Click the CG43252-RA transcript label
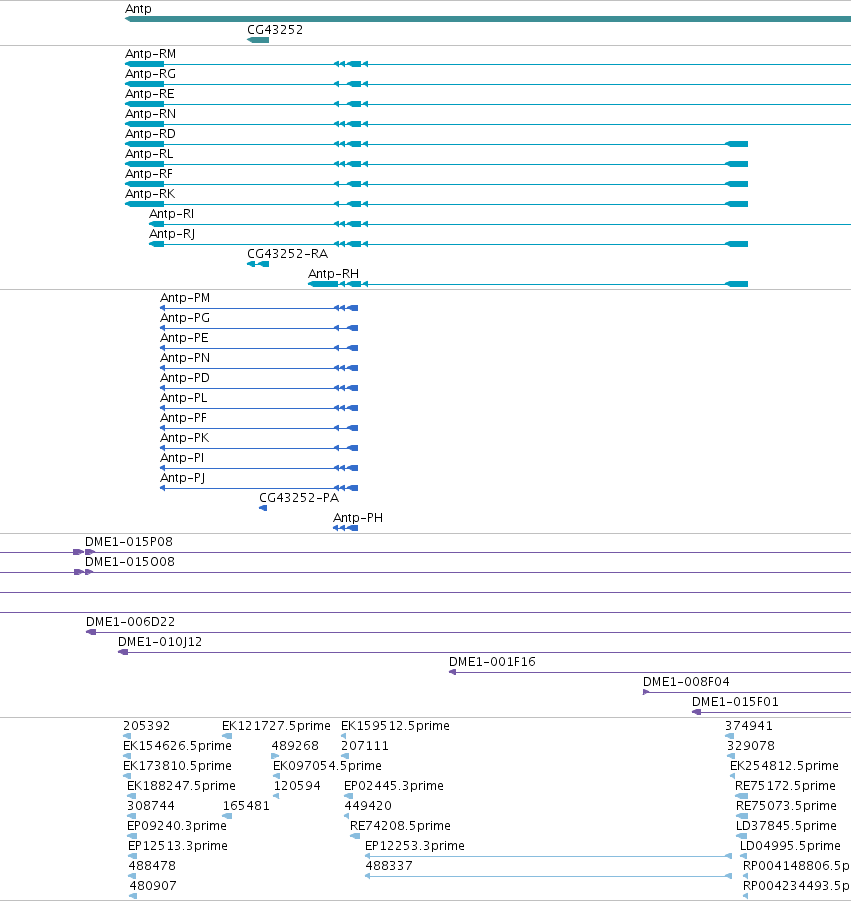The width and height of the screenshot is (851, 901). 287,254
